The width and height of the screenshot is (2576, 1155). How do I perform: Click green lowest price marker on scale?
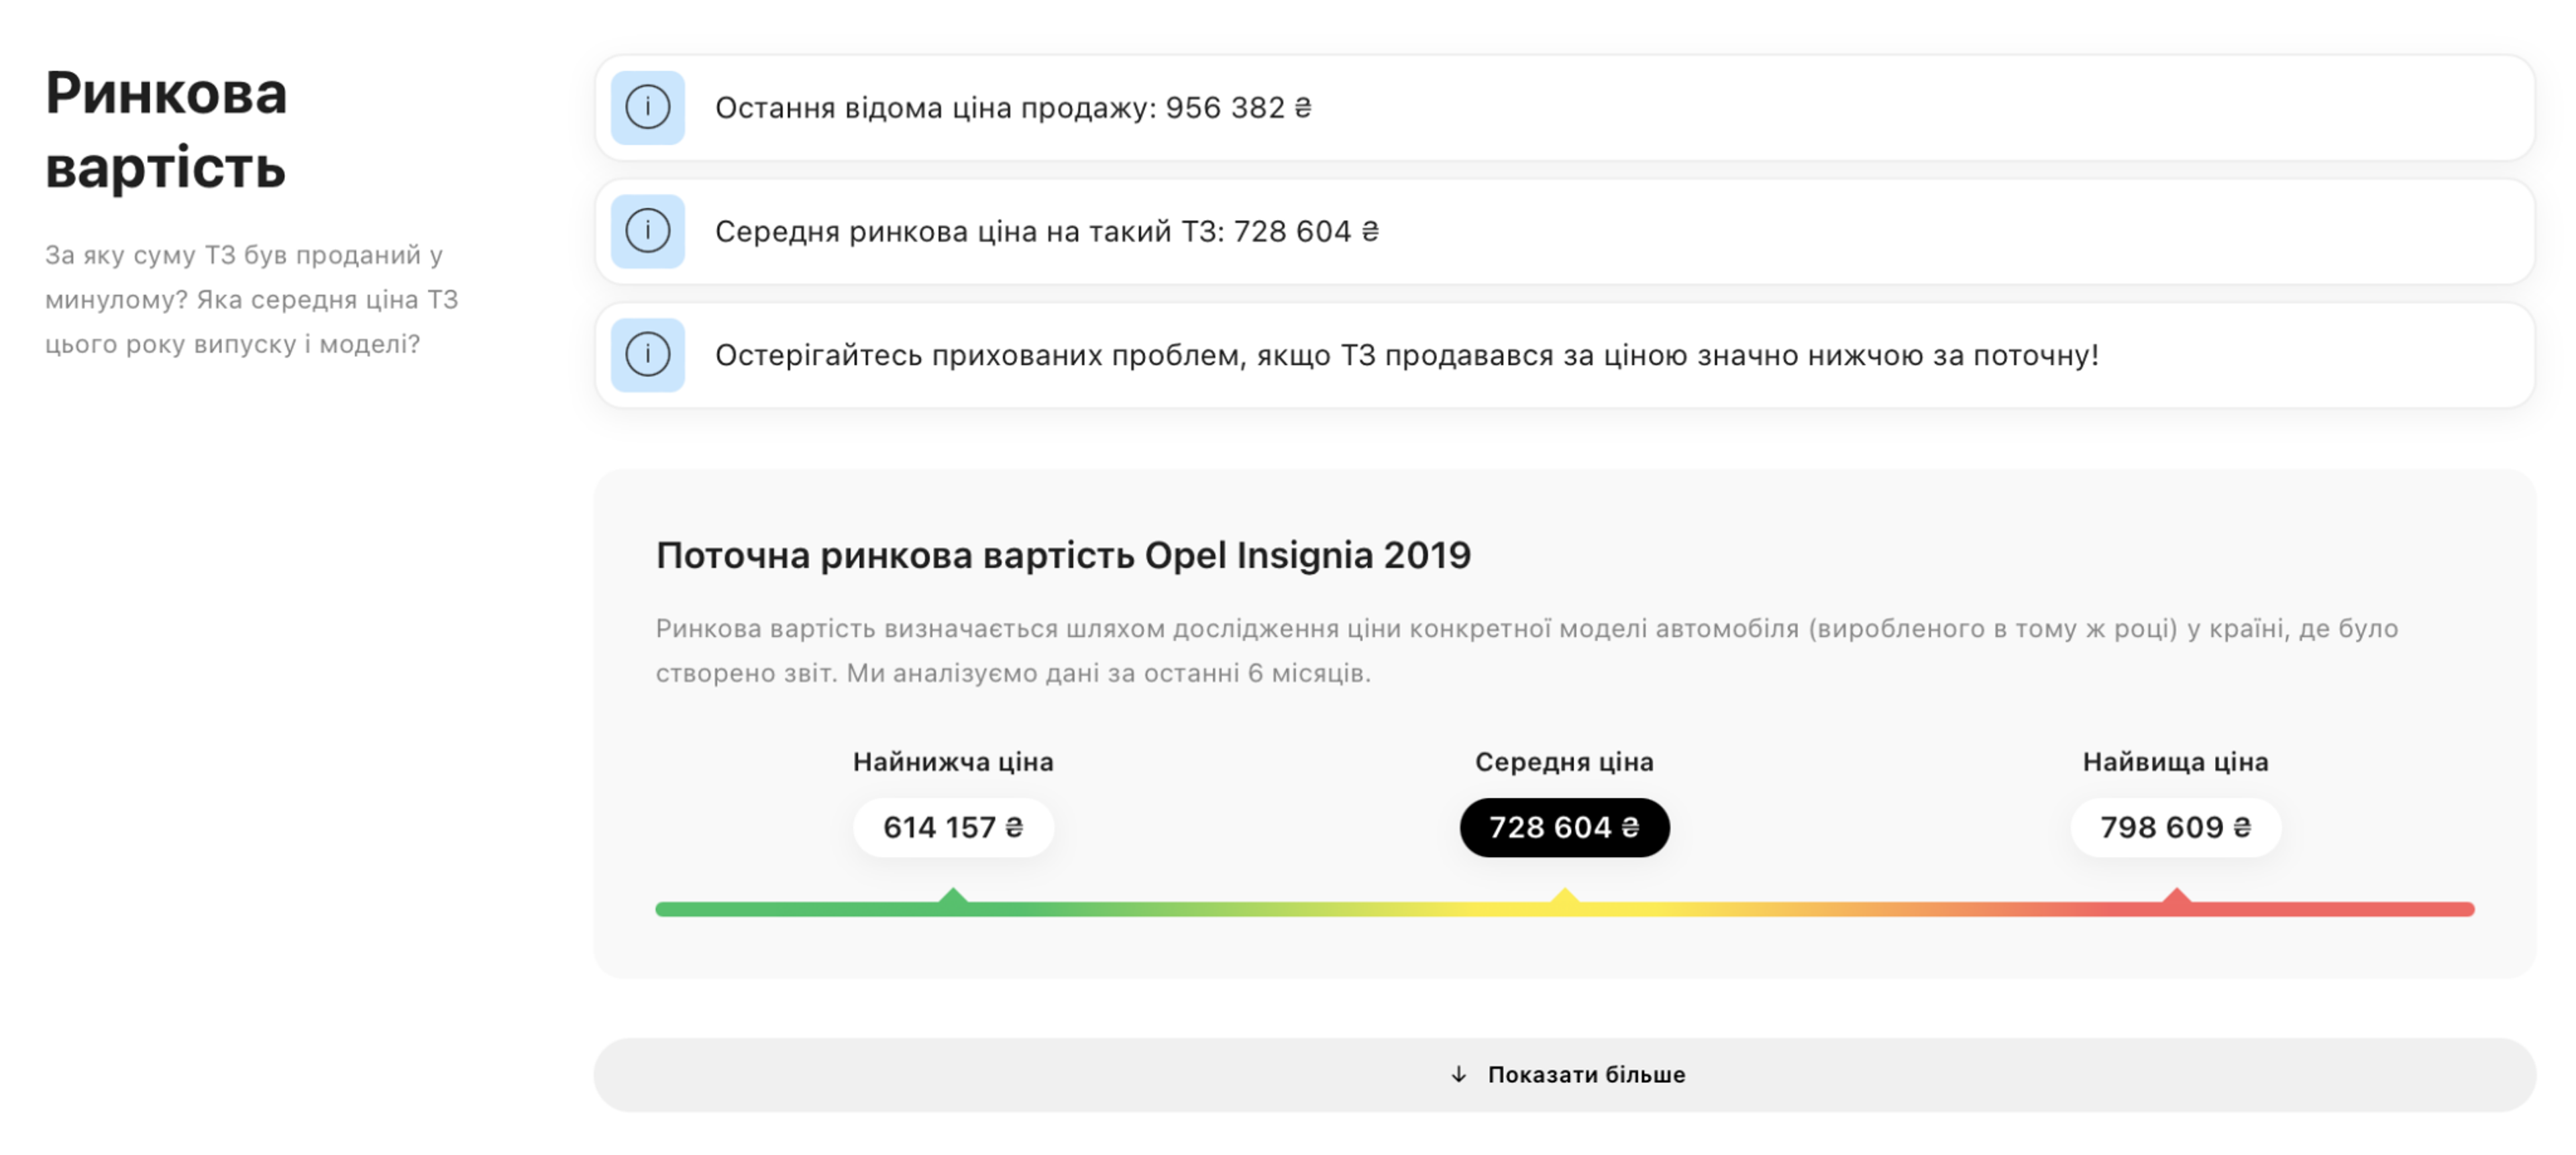click(x=953, y=897)
